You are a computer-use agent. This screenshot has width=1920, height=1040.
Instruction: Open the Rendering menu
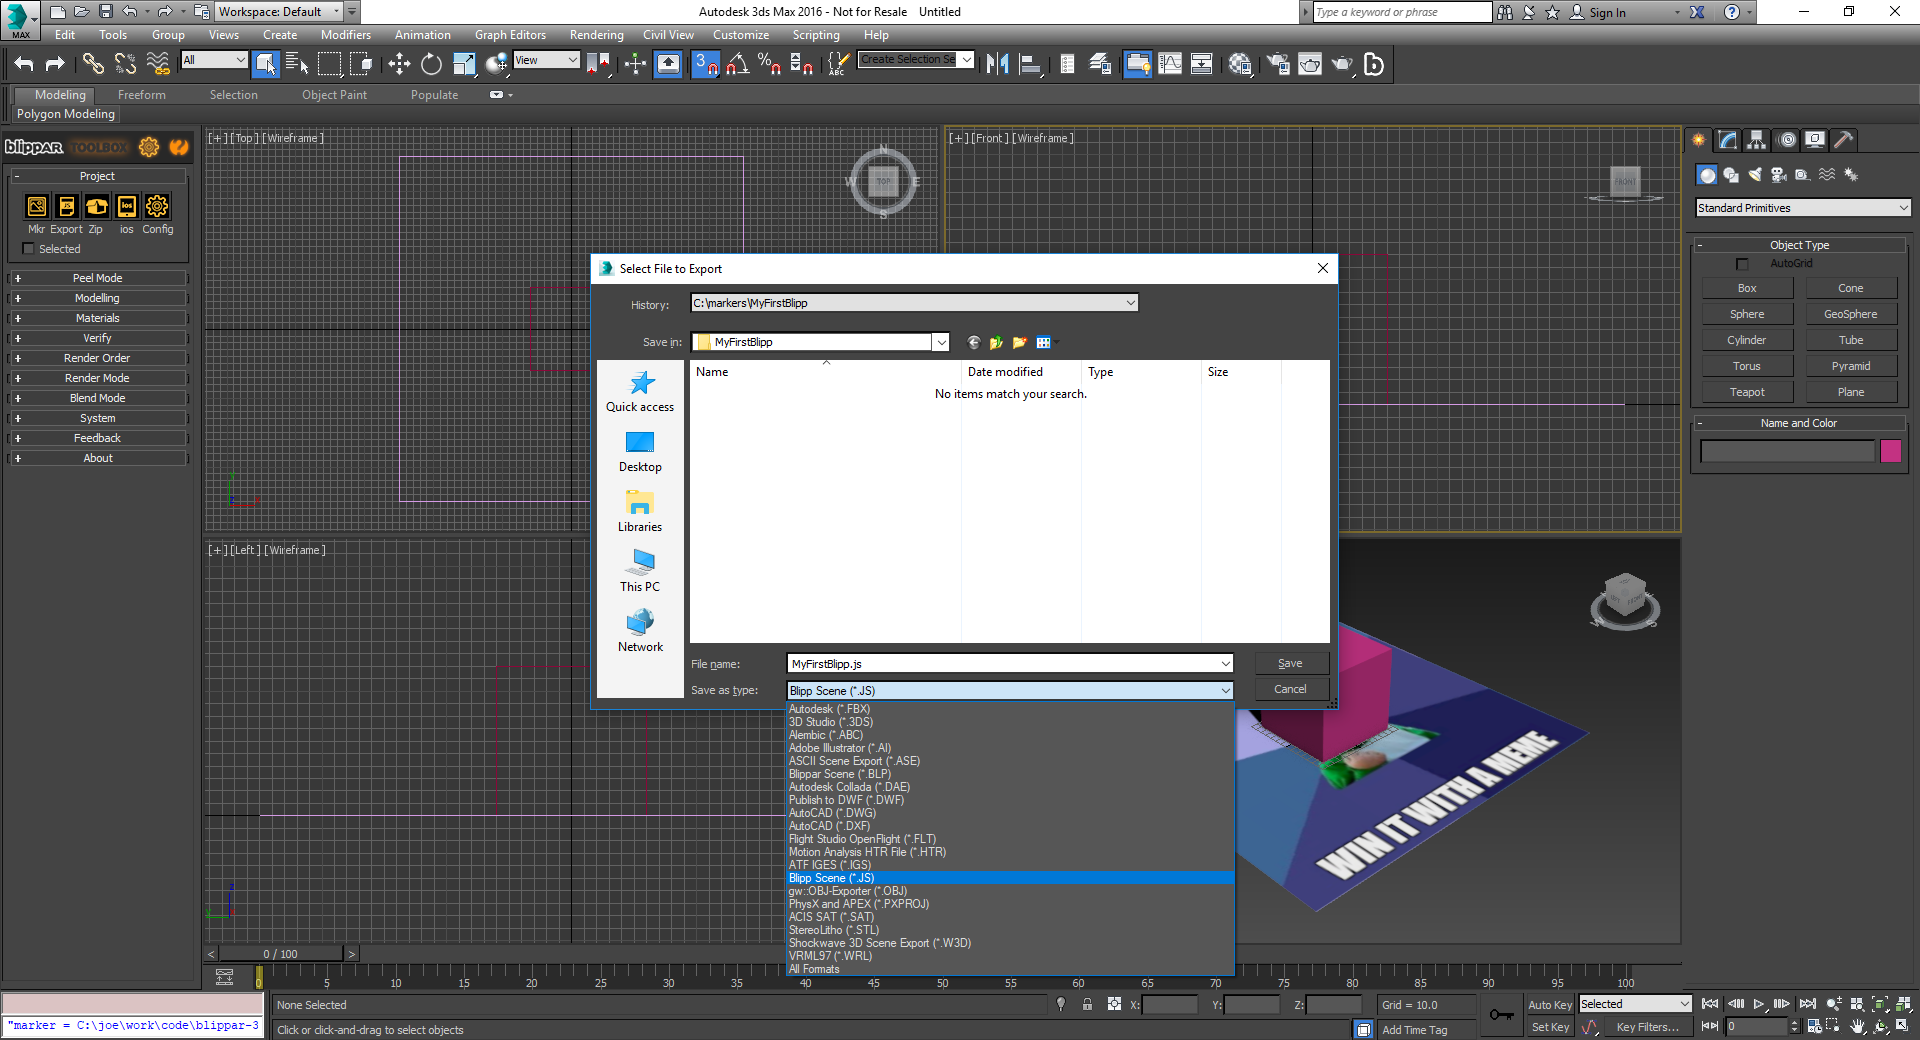(596, 35)
